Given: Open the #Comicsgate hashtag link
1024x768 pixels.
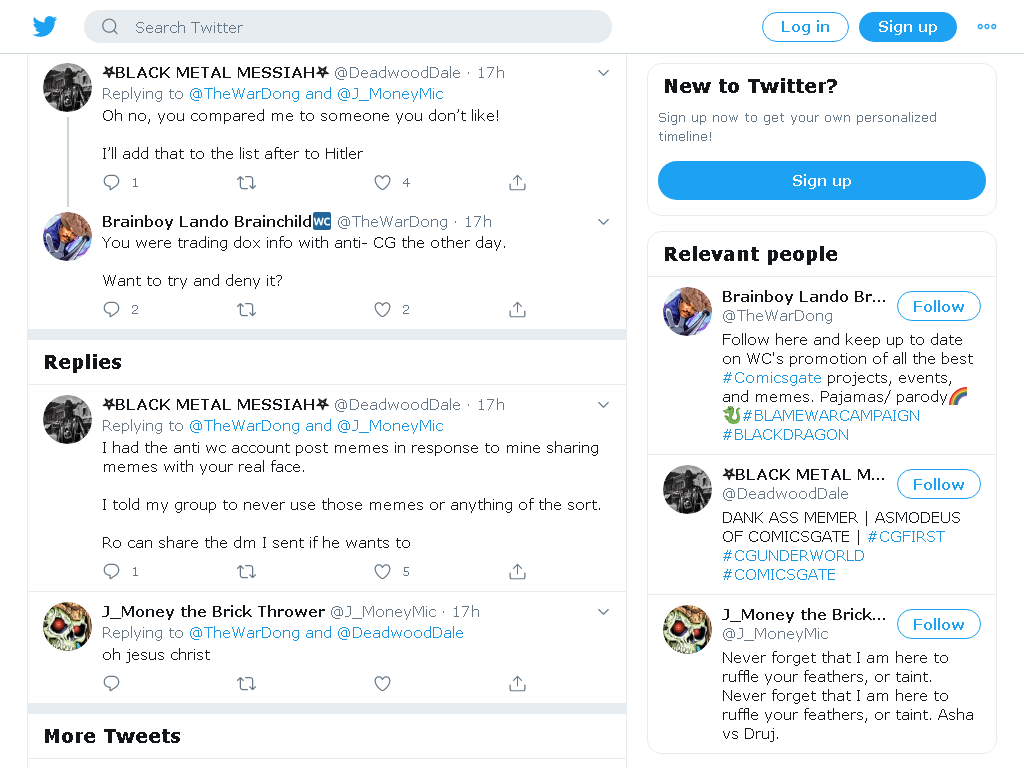Looking at the screenshot, I should point(771,377).
